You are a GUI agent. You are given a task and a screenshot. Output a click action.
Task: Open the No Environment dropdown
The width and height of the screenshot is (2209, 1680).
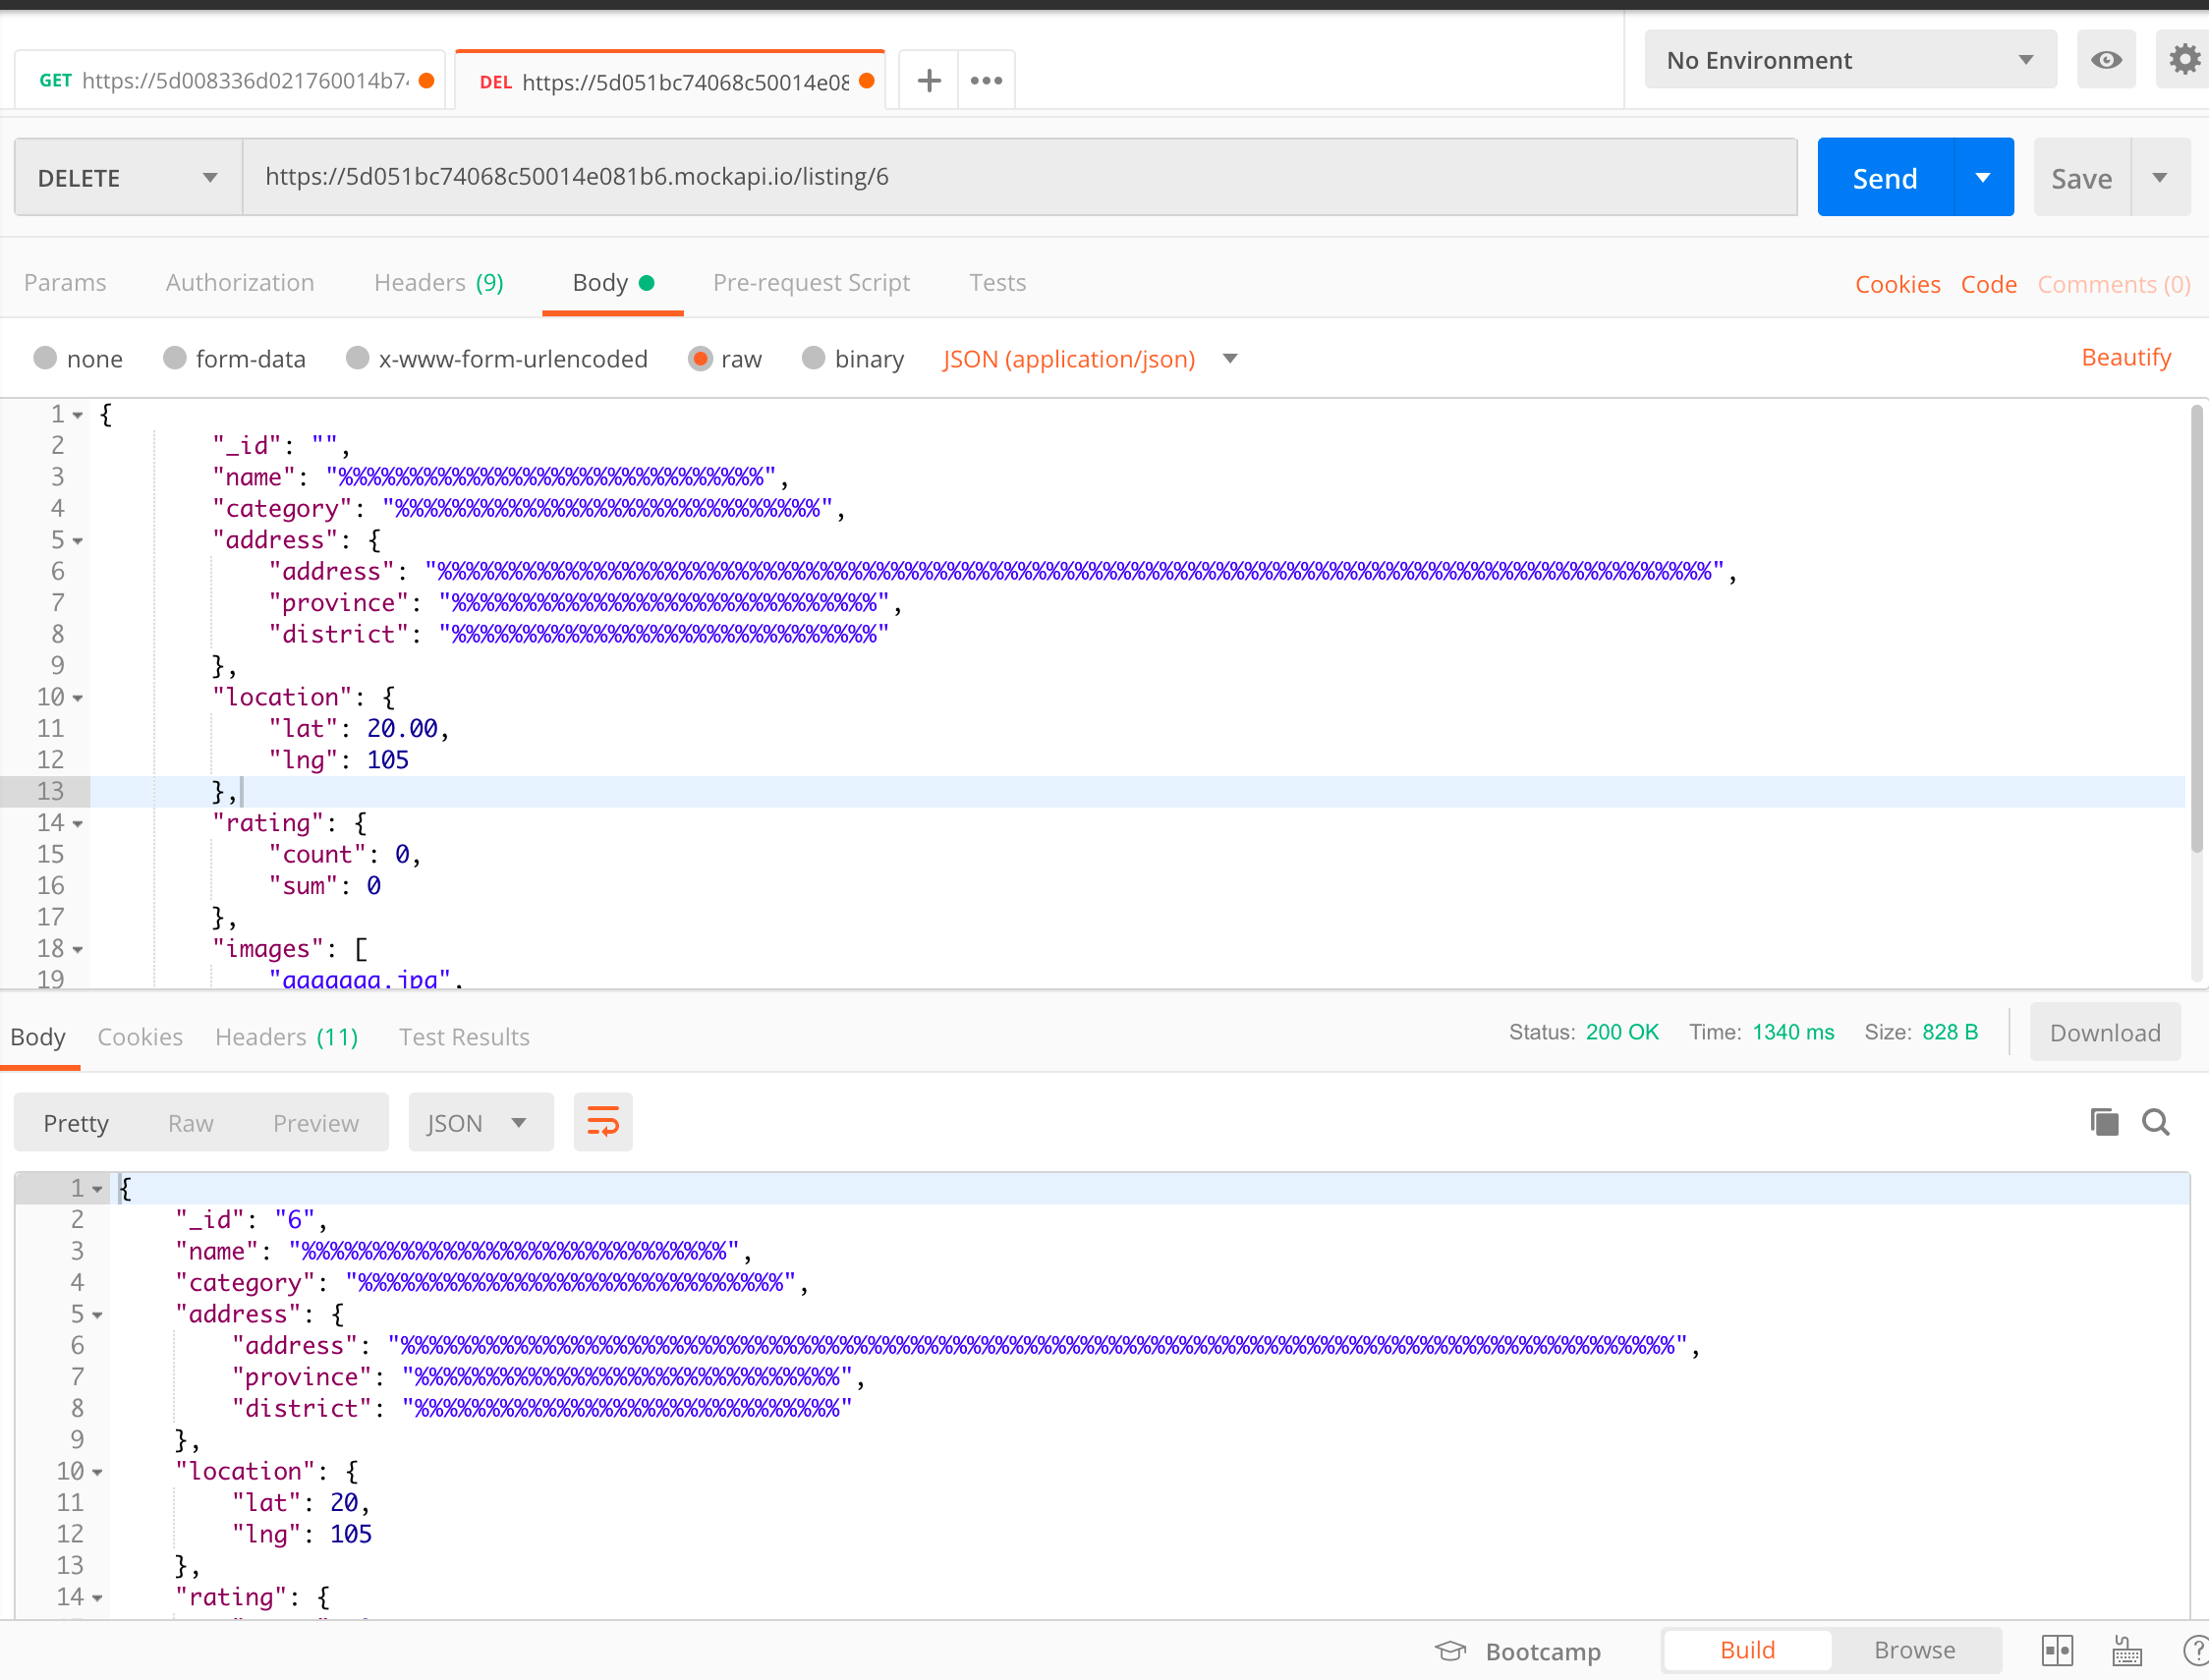click(x=1850, y=60)
